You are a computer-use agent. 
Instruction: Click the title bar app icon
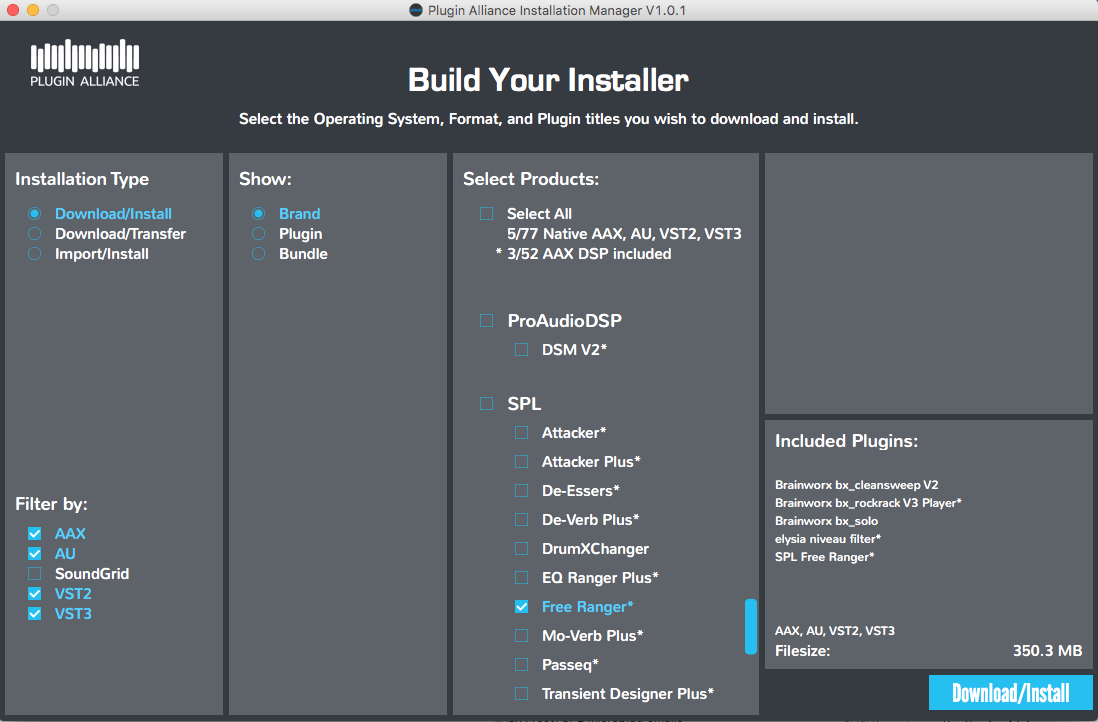(415, 11)
